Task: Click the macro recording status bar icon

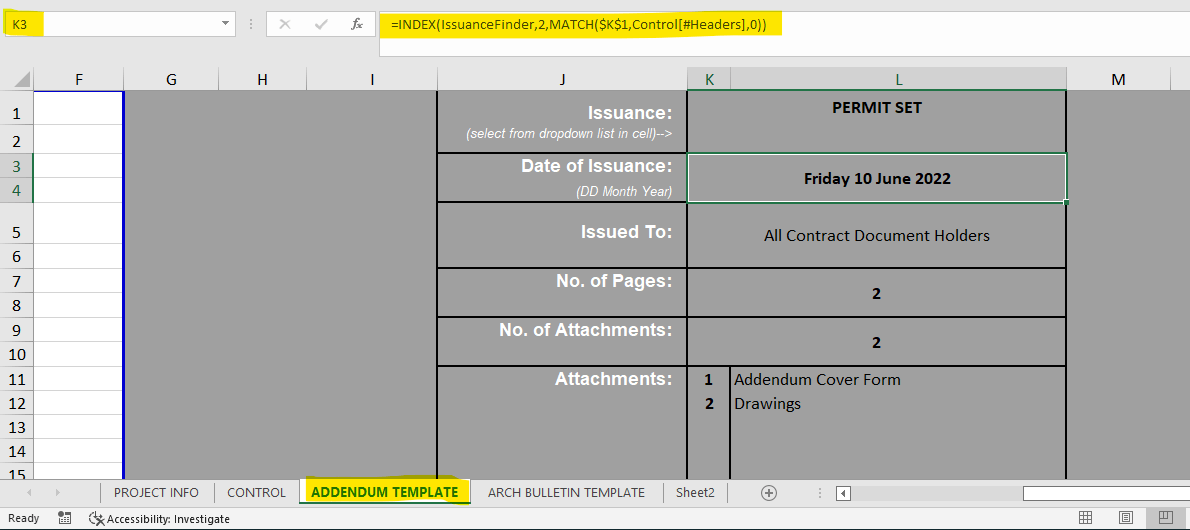Action: tap(65, 518)
